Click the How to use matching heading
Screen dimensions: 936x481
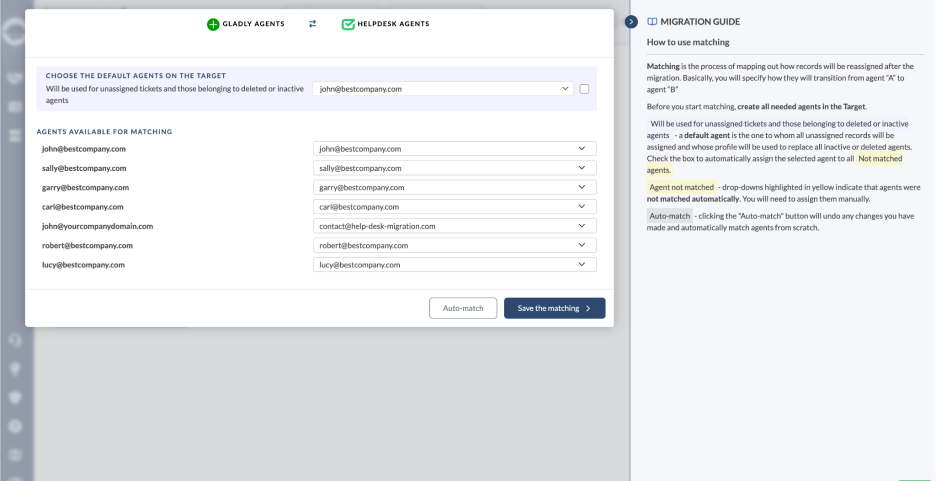click(x=688, y=42)
